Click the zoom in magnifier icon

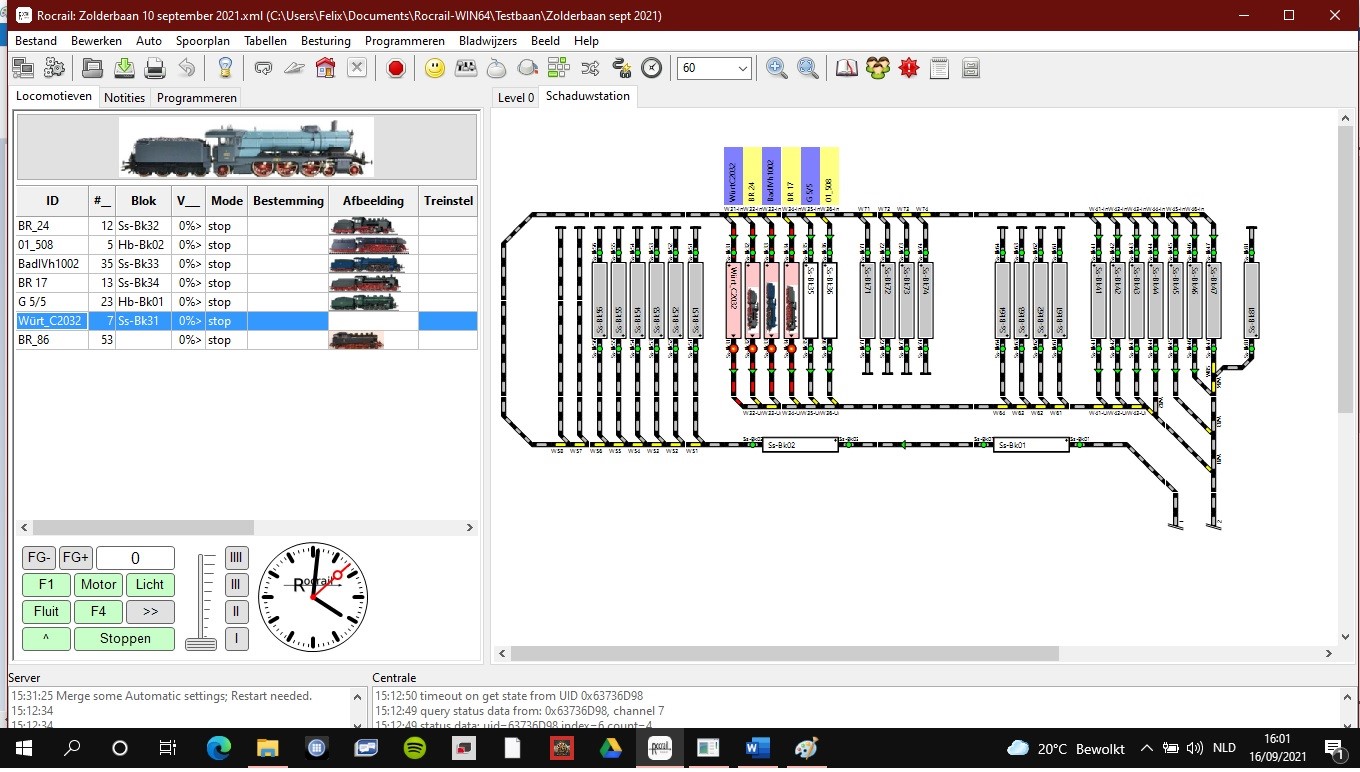(777, 68)
